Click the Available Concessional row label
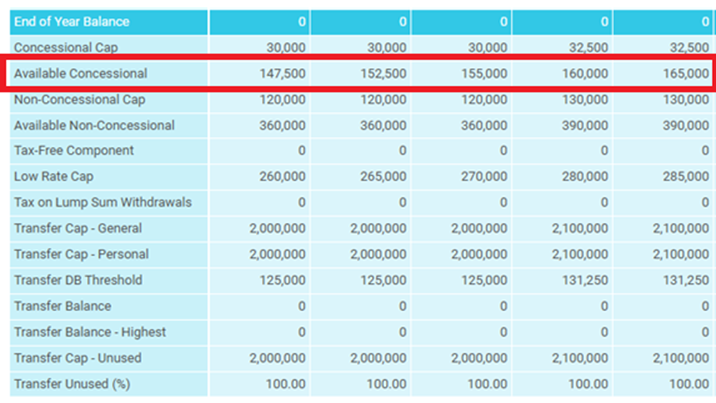The image size is (716, 403). [x=80, y=73]
